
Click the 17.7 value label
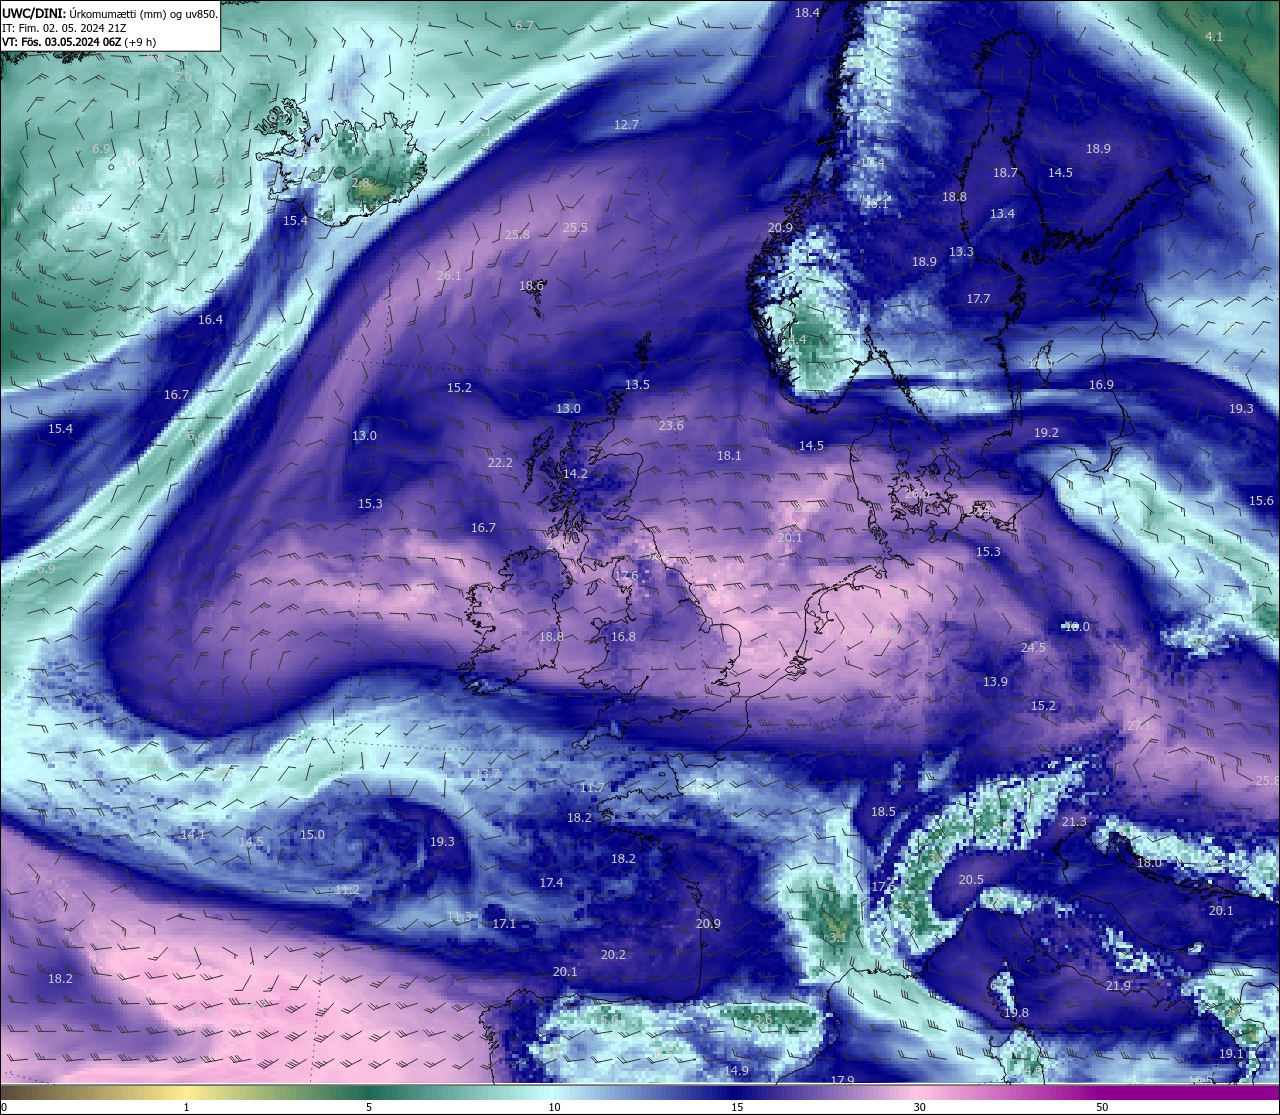click(978, 299)
